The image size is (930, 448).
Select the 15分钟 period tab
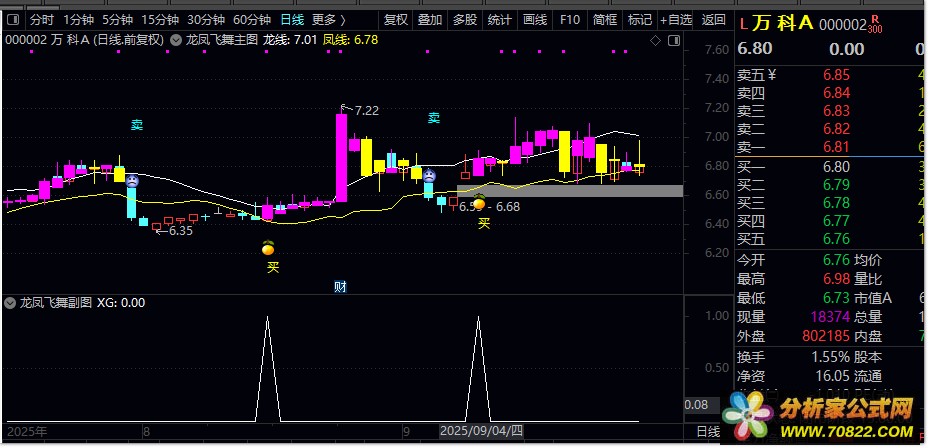(x=160, y=20)
